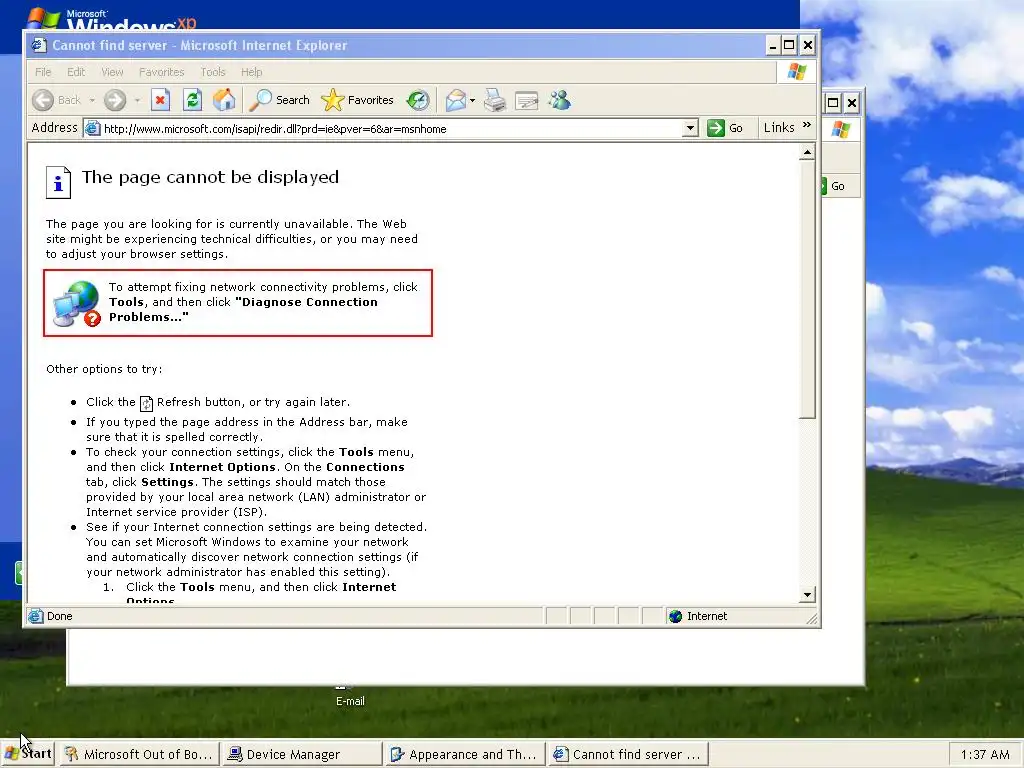Open the Edit menu

pos(76,72)
